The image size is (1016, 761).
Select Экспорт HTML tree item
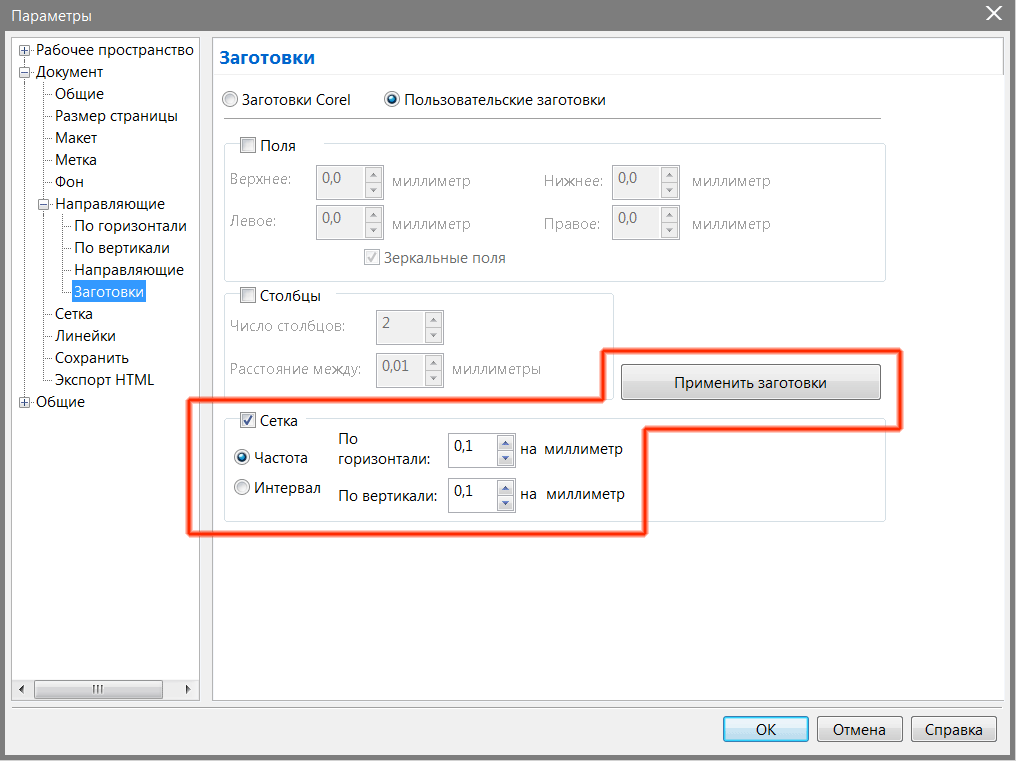[104, 380]
